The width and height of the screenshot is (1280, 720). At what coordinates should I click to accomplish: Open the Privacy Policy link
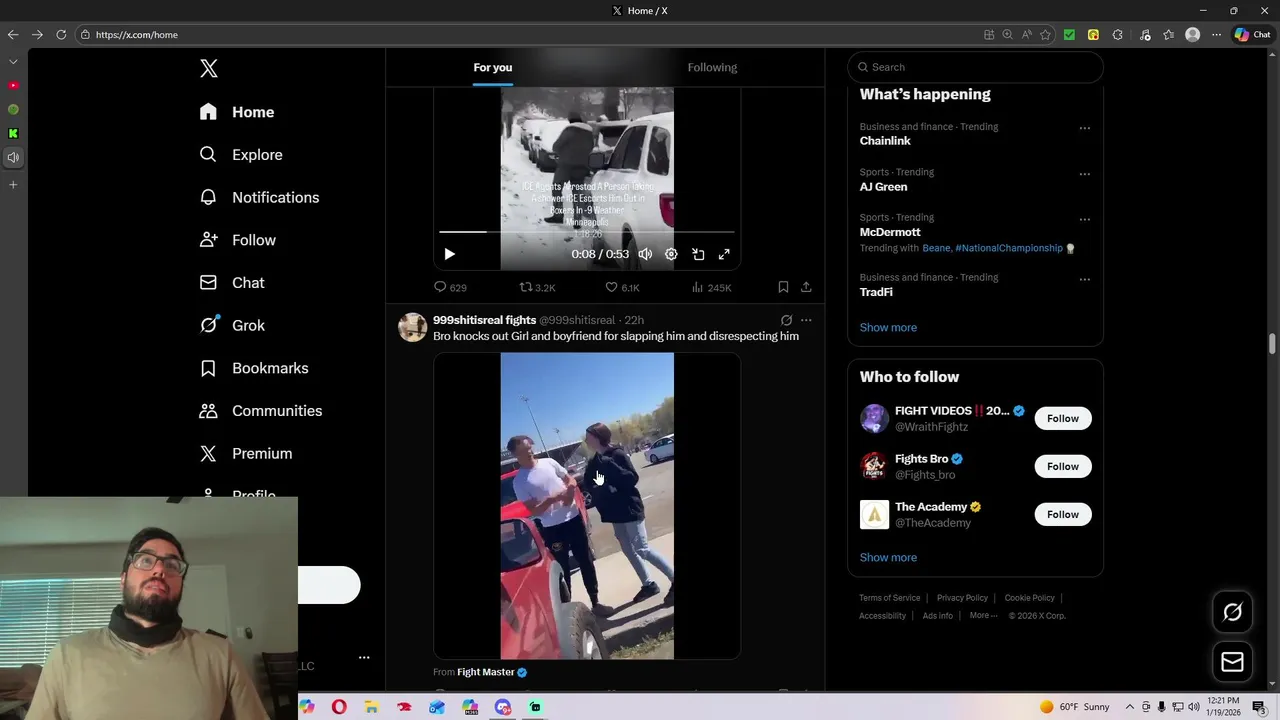pyautogui.click(x=962, y=598)
